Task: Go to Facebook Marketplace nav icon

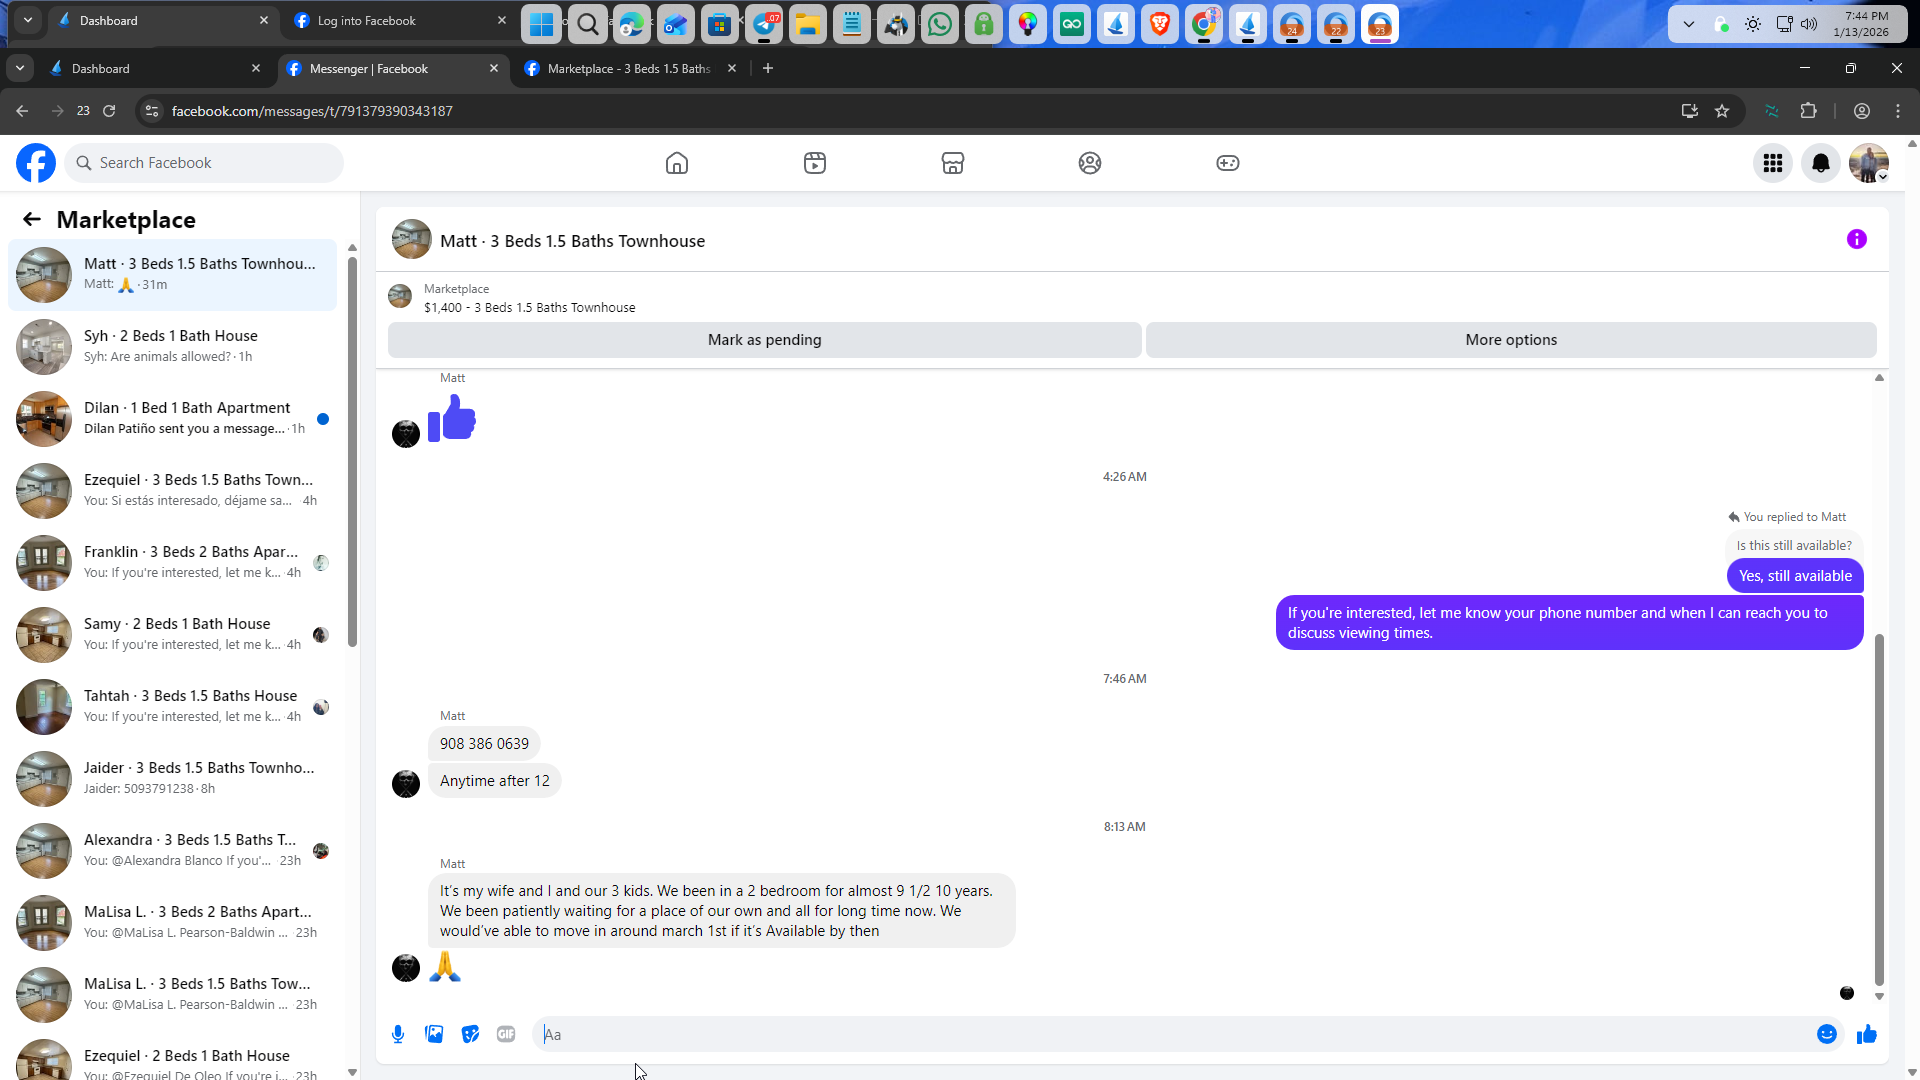Action: 952,163
